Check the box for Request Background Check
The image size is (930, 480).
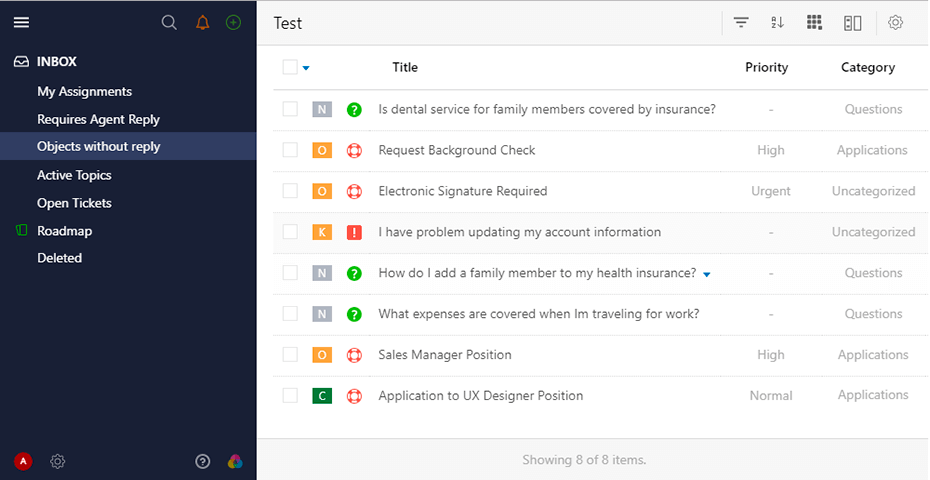290,150
